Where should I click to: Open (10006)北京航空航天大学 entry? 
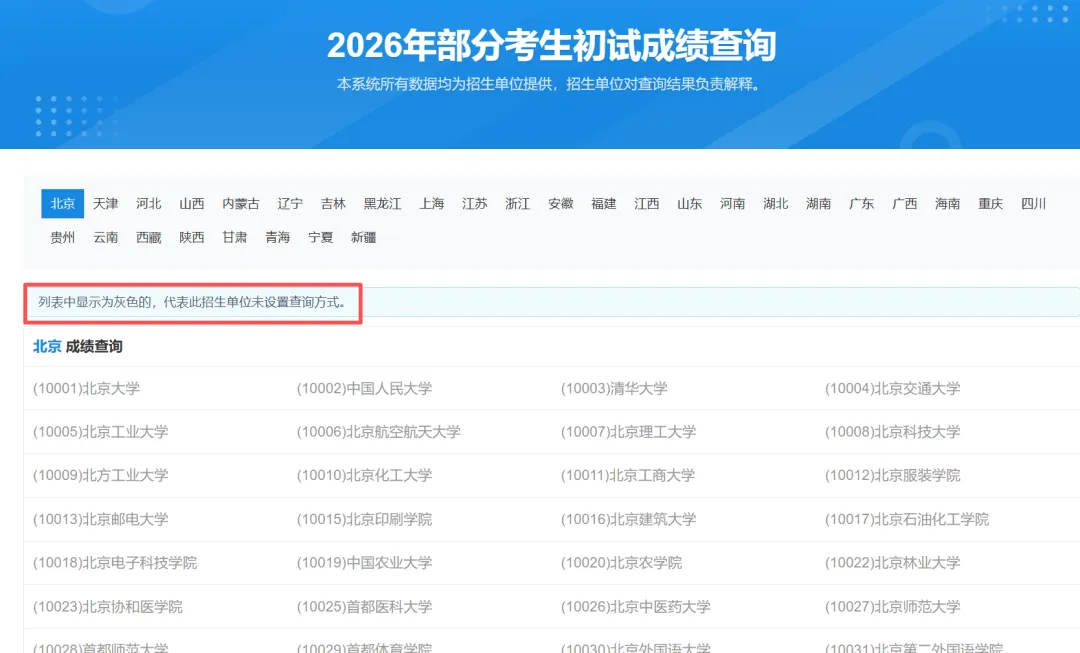[379, 432]
